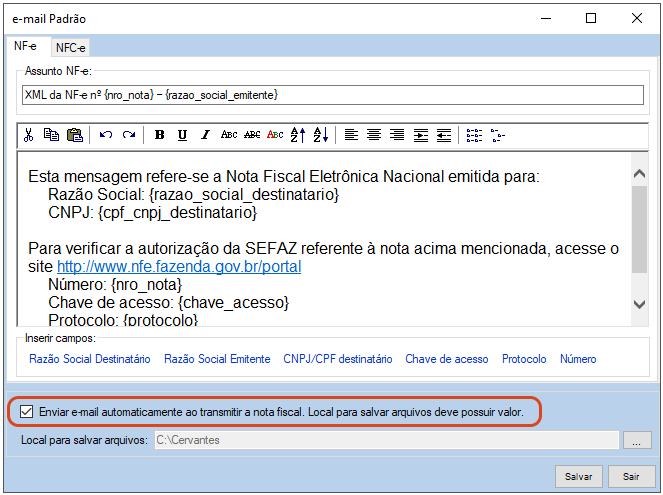Click the Paste clipboard icon
663x495 pixels.
[74, 135]
